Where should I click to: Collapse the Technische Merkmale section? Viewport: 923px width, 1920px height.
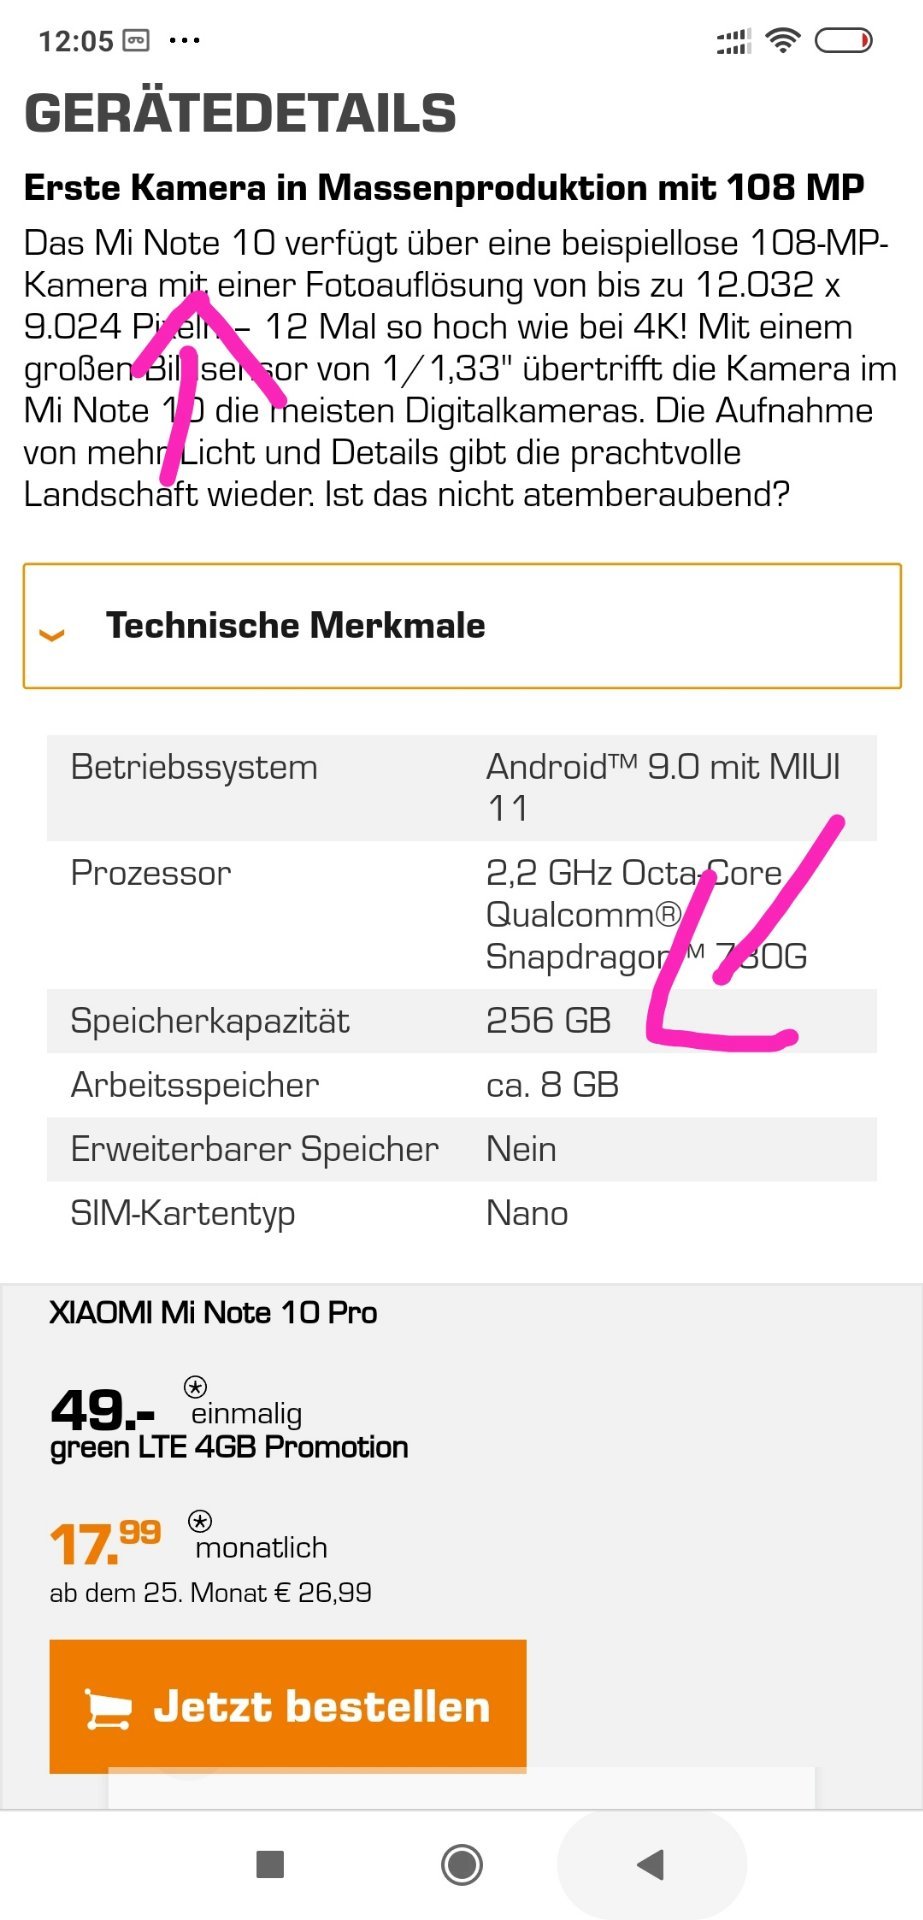[x=462, y=626]
